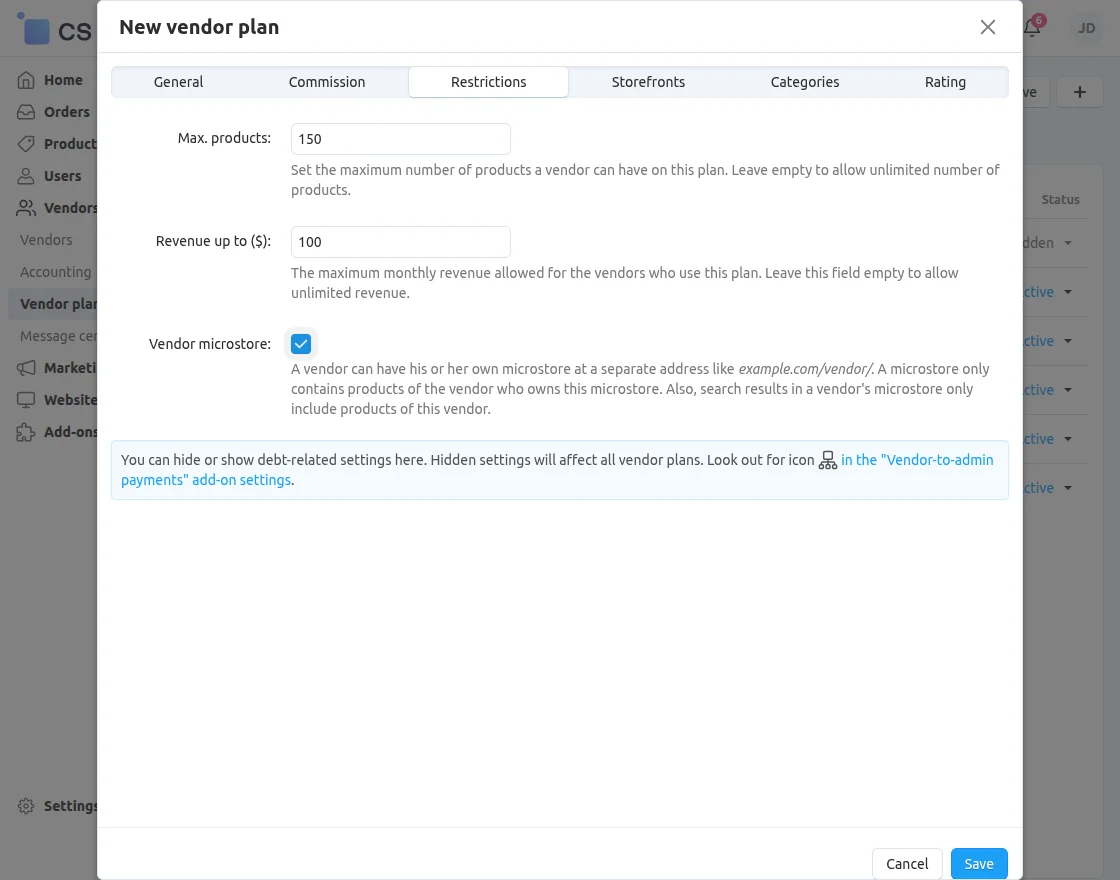Open the Vendors section icon
The image size is (1120, 880).
[x=26, y=207]
